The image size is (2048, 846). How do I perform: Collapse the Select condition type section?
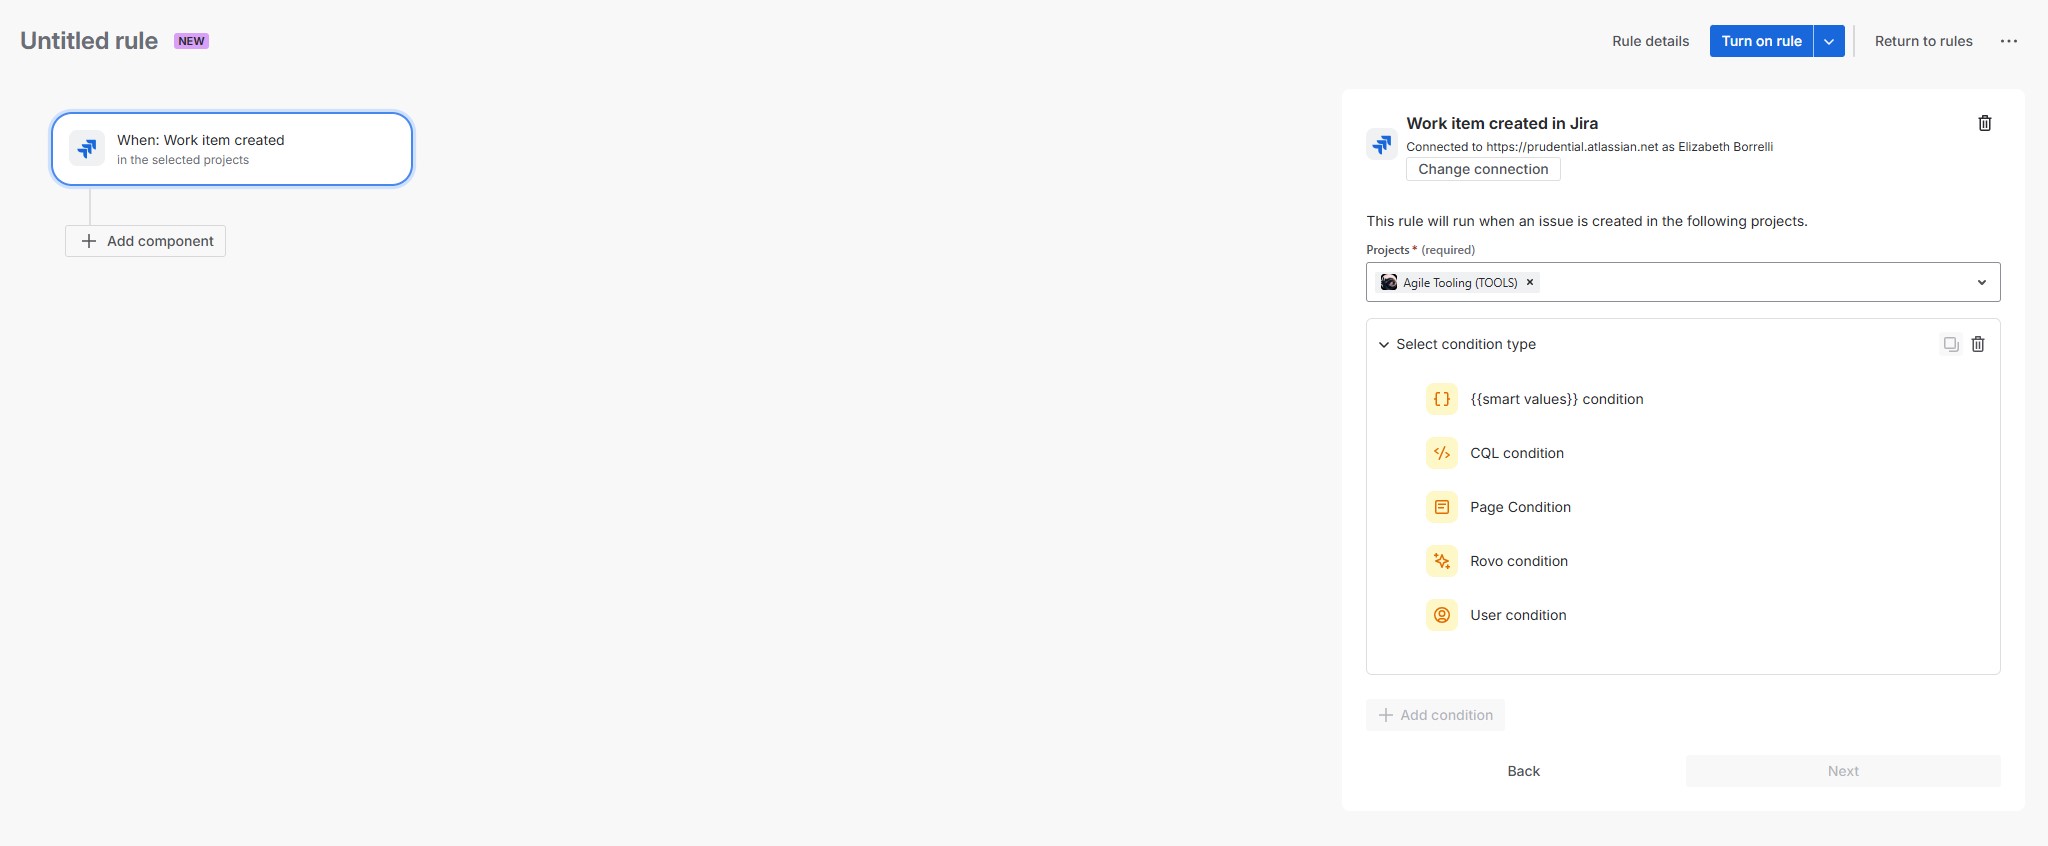pyautogui.click(x=1383, y=344)
